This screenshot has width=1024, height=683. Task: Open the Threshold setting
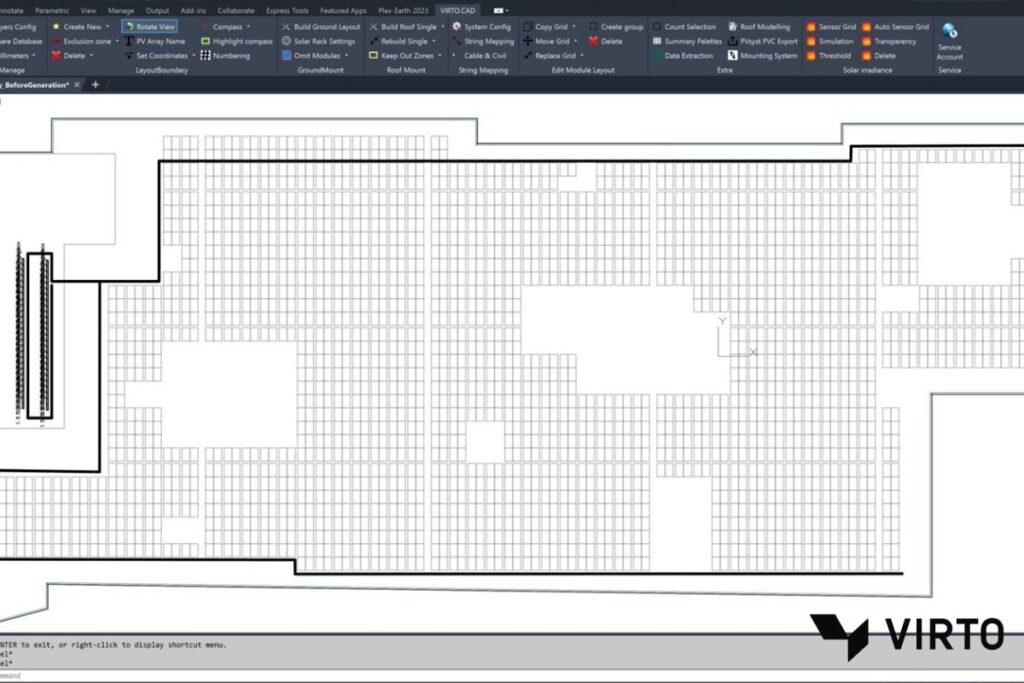tap(829, 56)
